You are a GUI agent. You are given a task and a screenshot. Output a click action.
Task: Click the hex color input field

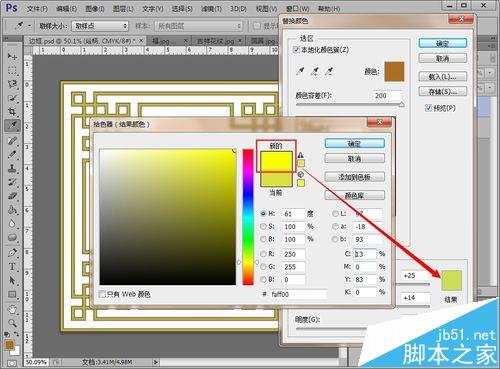pyautogui.click(x=298, y=294)
